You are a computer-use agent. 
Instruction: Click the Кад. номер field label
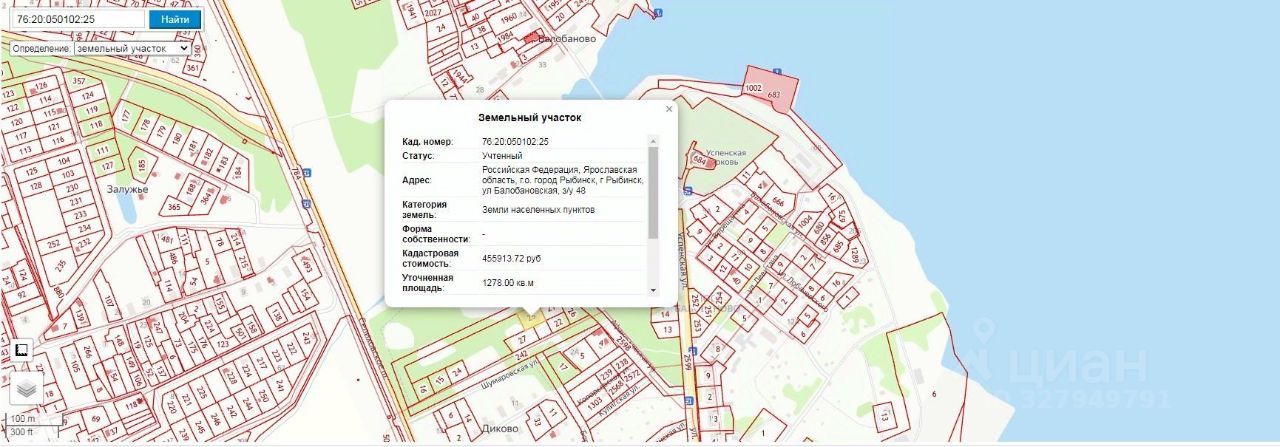[427, 142]
